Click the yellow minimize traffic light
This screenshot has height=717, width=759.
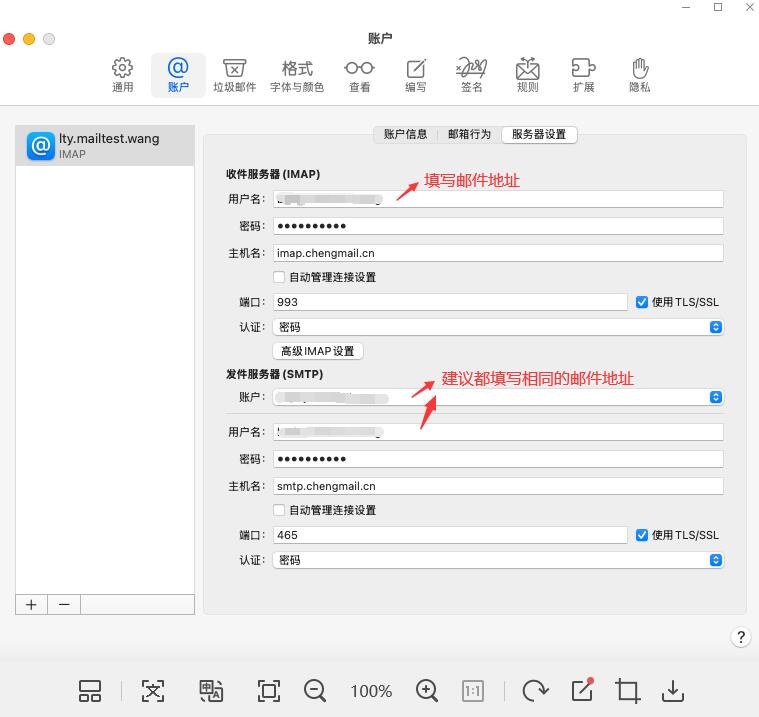click(29, 39)
